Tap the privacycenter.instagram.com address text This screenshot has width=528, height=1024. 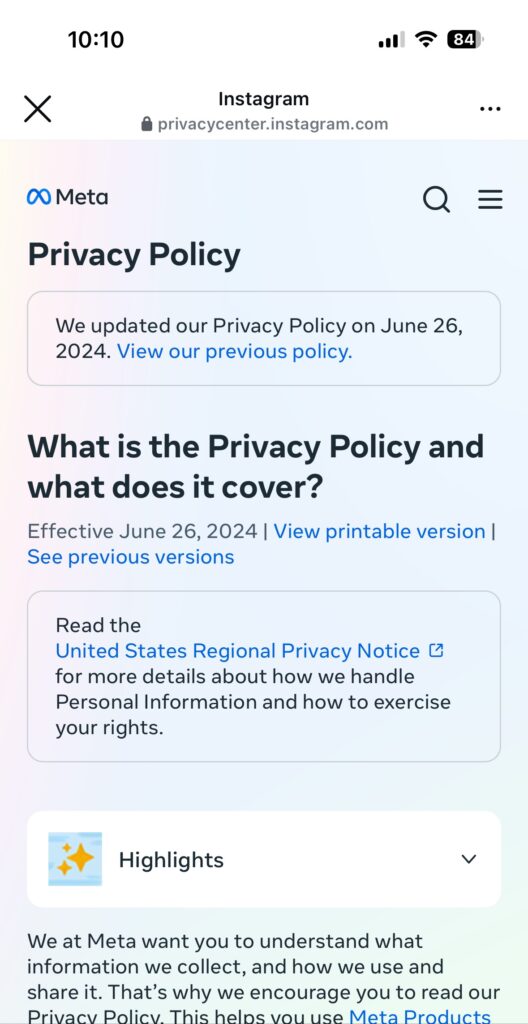272,123
